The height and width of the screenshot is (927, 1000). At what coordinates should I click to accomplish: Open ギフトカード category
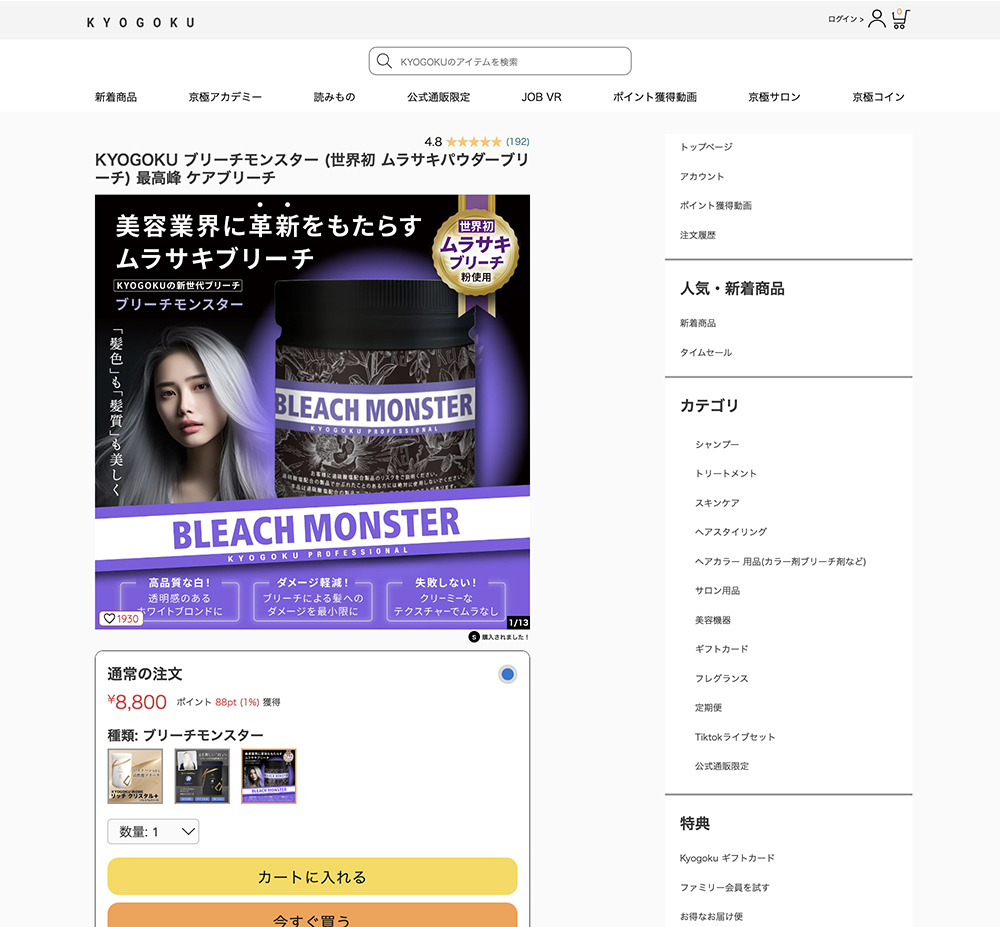pos(721,649)
